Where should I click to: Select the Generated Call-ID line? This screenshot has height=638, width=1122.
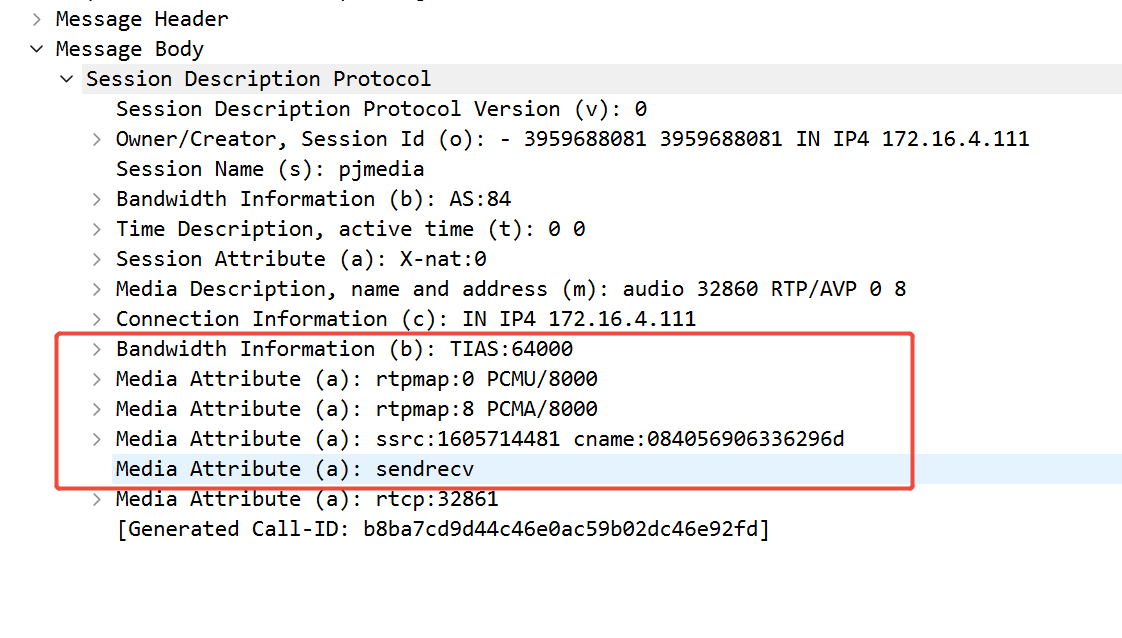point(443,529)
